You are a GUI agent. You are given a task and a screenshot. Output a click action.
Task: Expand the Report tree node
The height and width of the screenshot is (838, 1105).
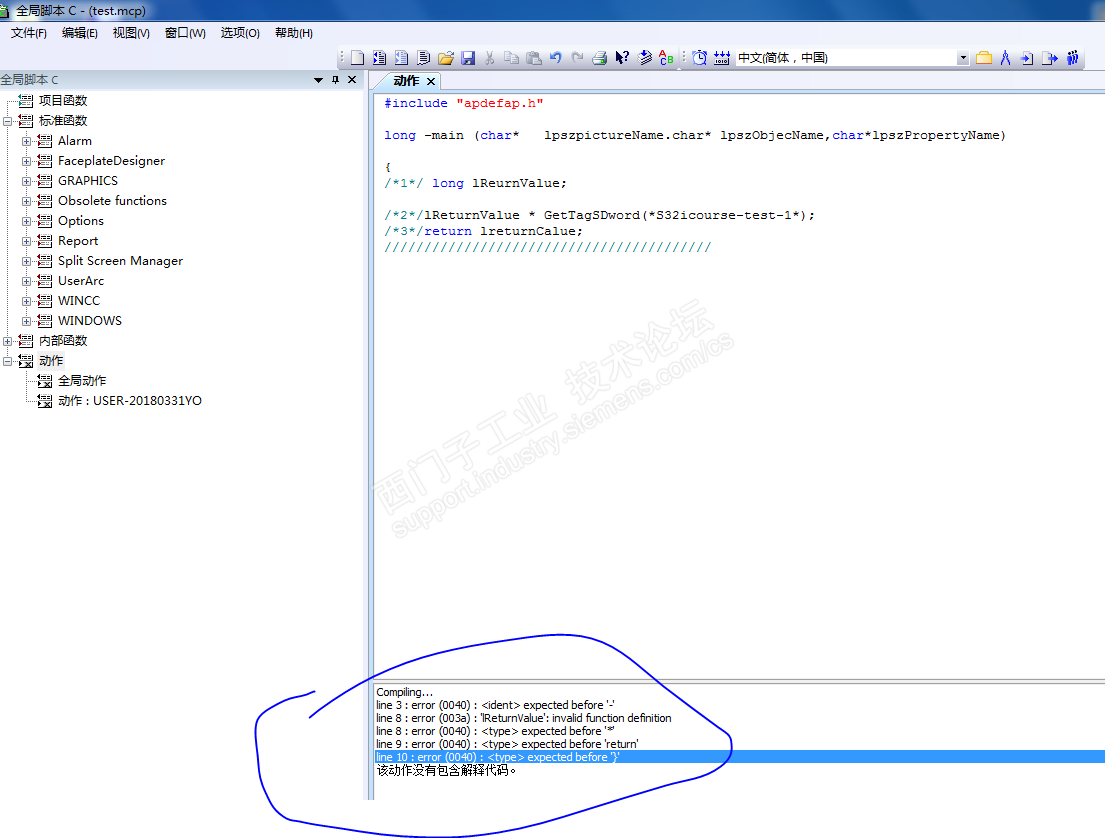(x=26, y=241)
